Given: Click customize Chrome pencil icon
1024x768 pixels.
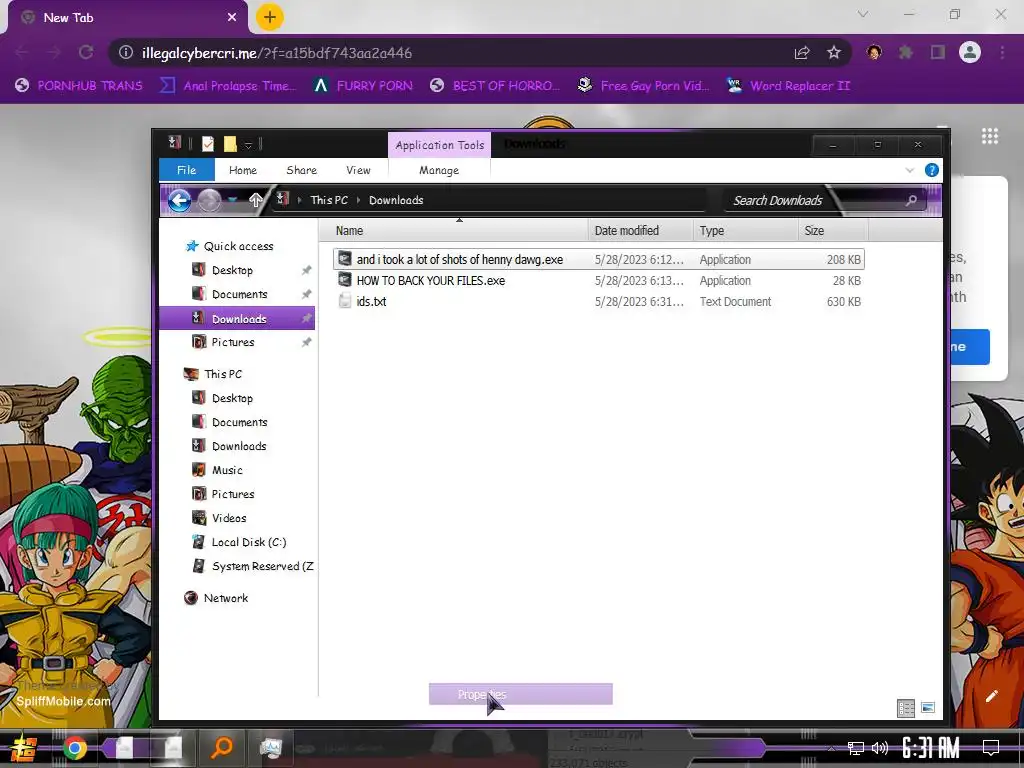Looking at the screenshot, I should (991, 696).
